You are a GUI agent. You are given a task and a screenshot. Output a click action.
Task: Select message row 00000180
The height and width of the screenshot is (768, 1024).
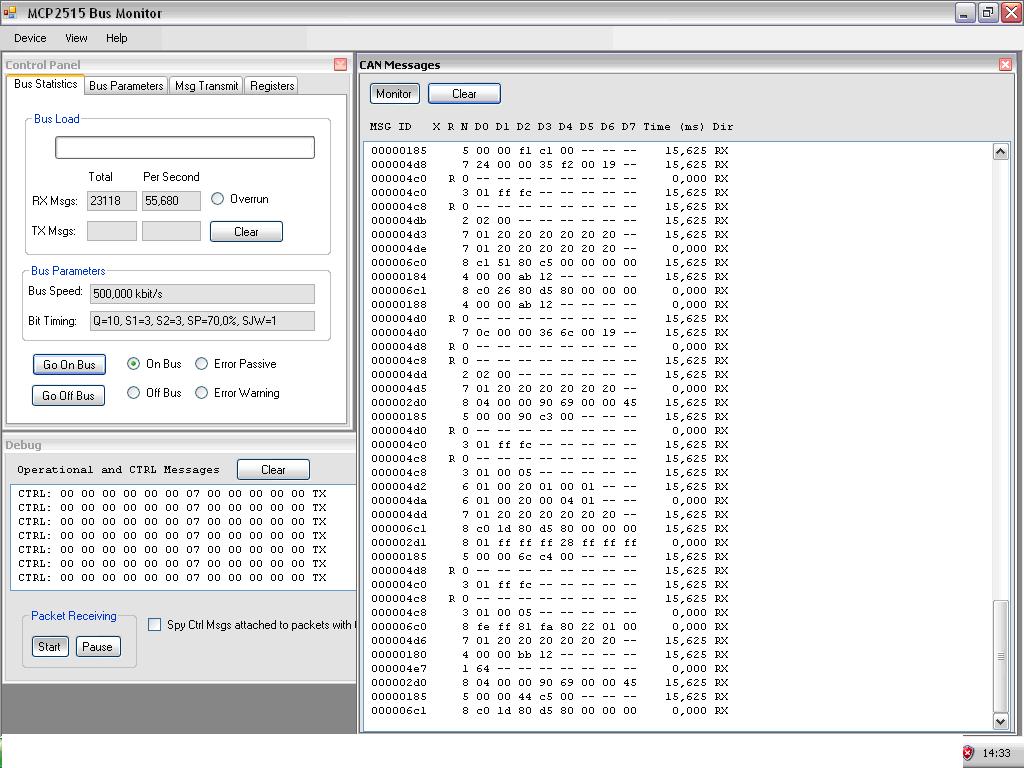click(550, 654)
